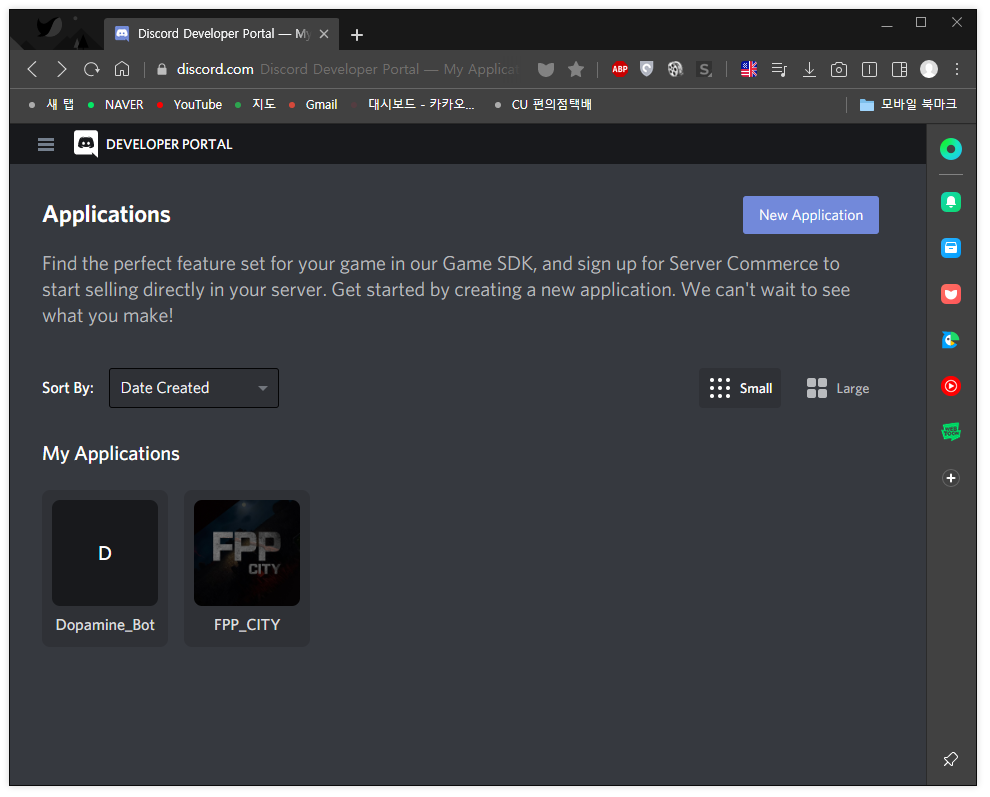990x797 pixels.
Task: Open the blue parrot sidebar icon
Action: point(951,340)
